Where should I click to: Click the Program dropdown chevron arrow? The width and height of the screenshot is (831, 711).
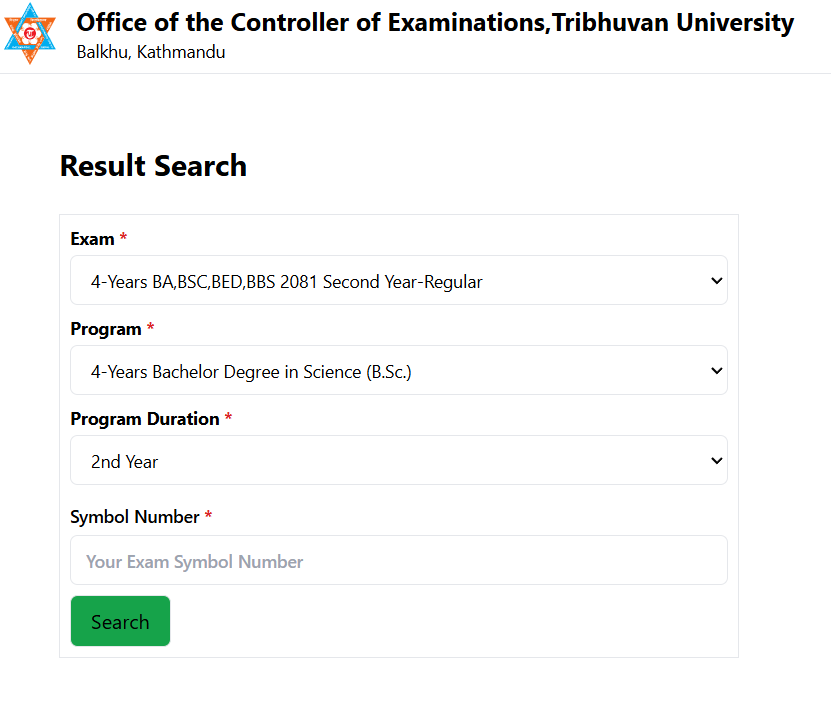pyautogui.click(x=716, y=371)
